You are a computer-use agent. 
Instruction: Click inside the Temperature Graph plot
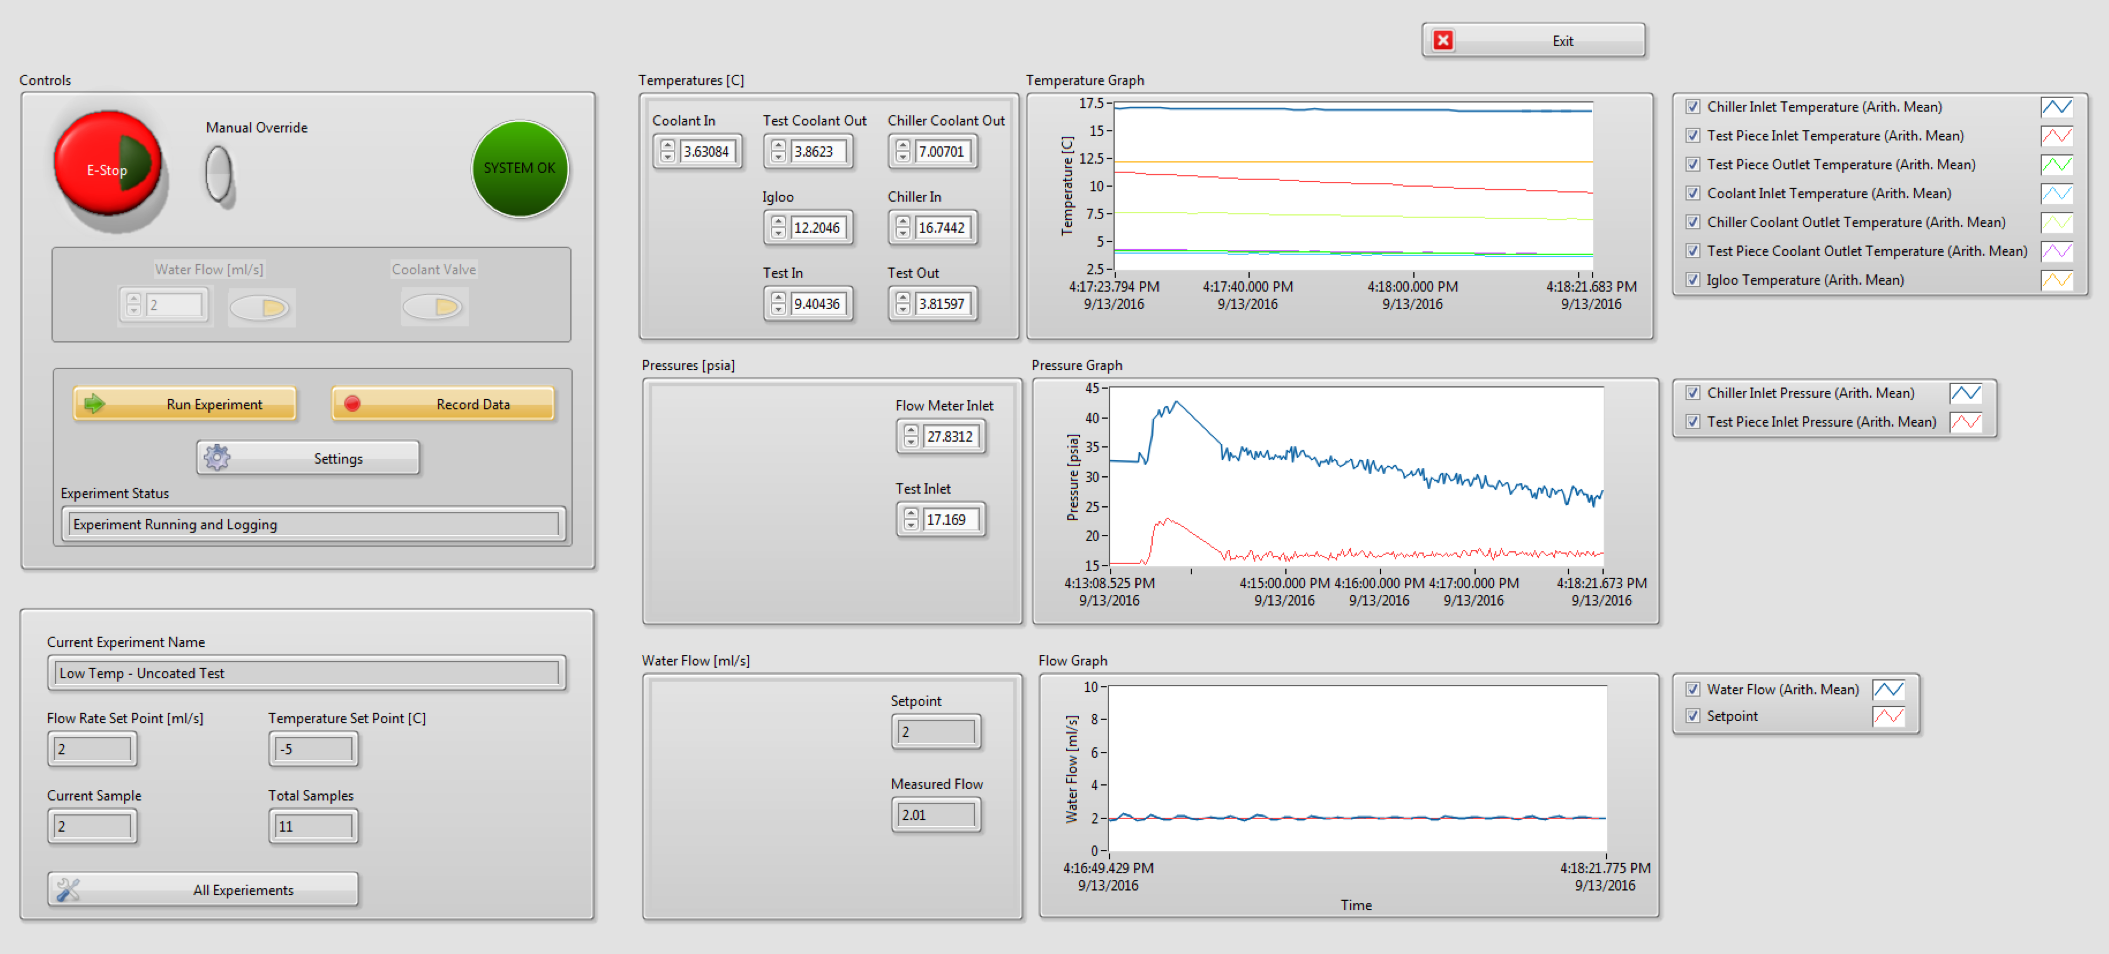click(x=1353, y=186)
